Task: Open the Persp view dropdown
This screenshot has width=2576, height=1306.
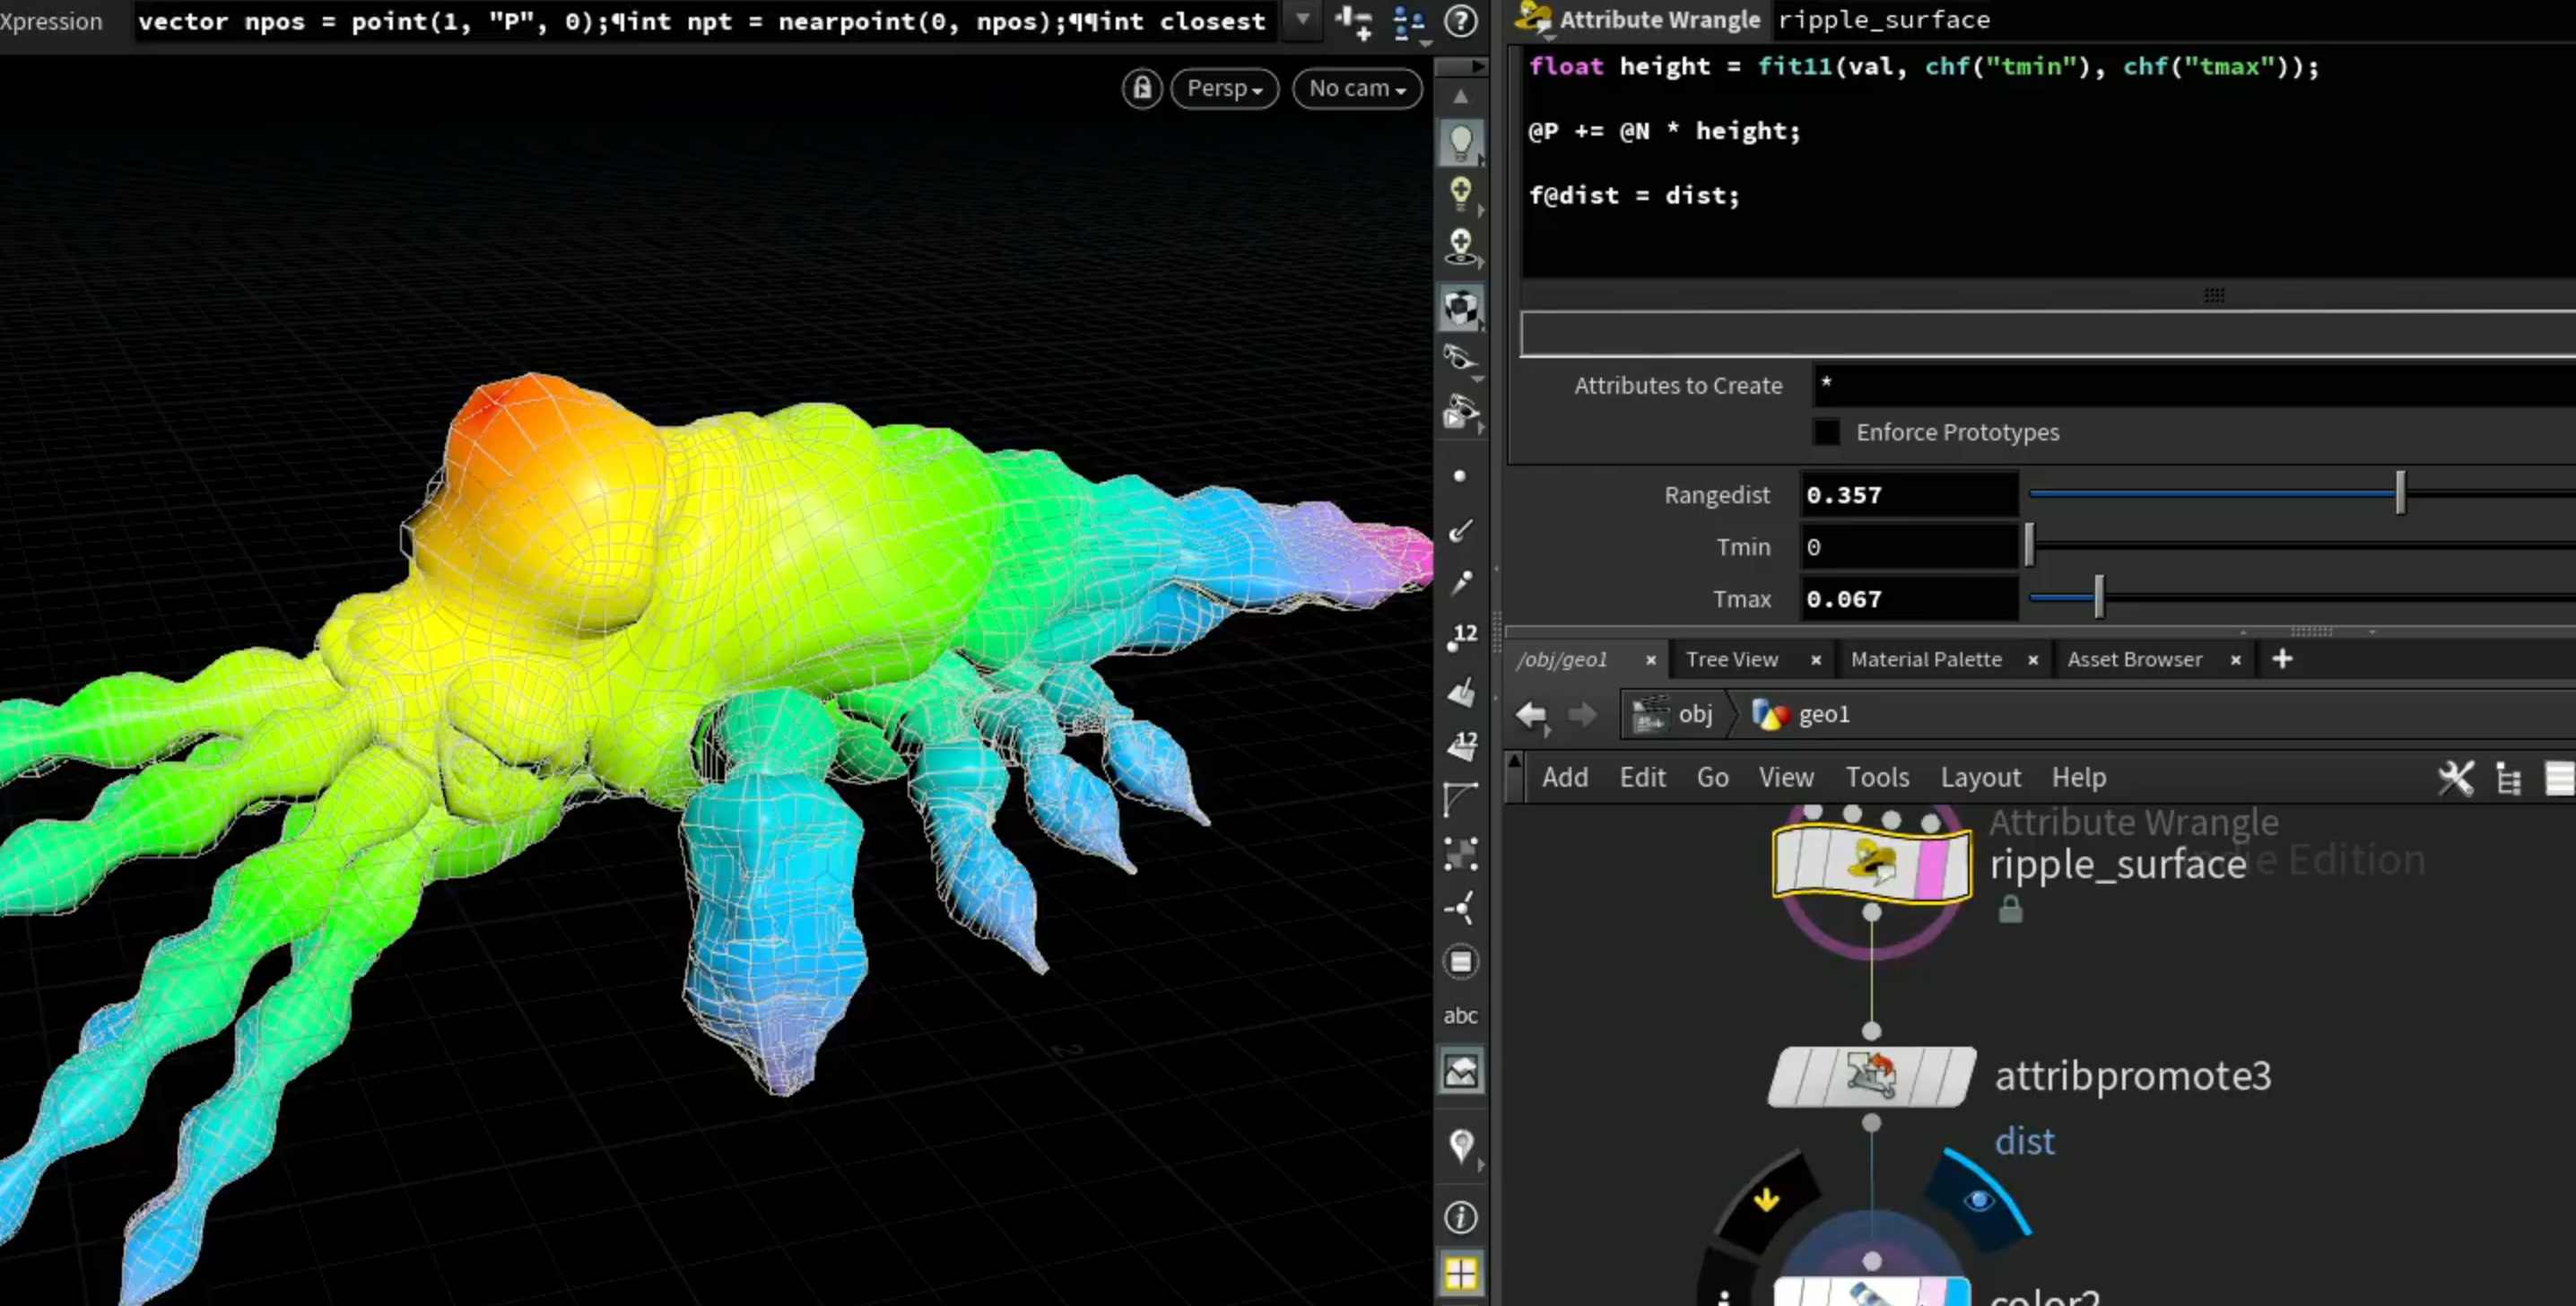Action: [1225, 89]
